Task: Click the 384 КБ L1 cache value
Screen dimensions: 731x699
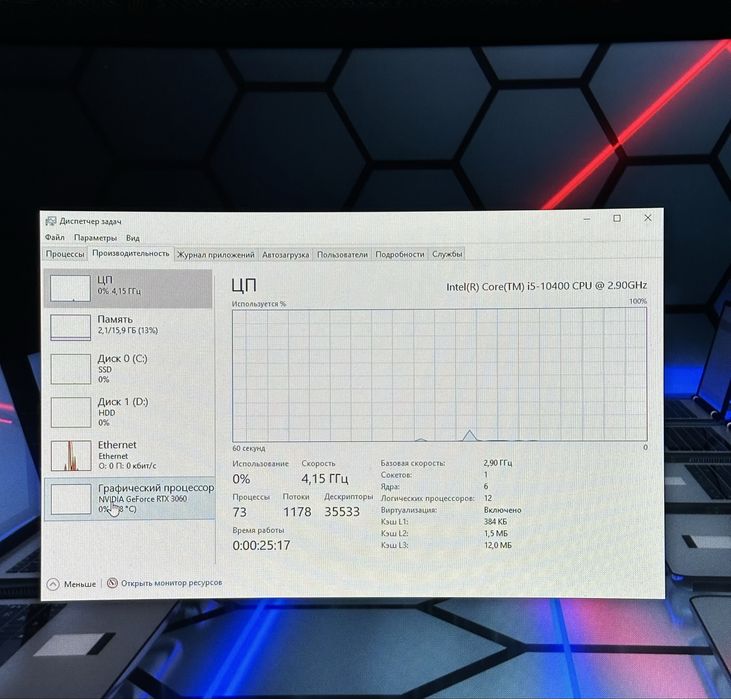Action: [x=495, y=521]
